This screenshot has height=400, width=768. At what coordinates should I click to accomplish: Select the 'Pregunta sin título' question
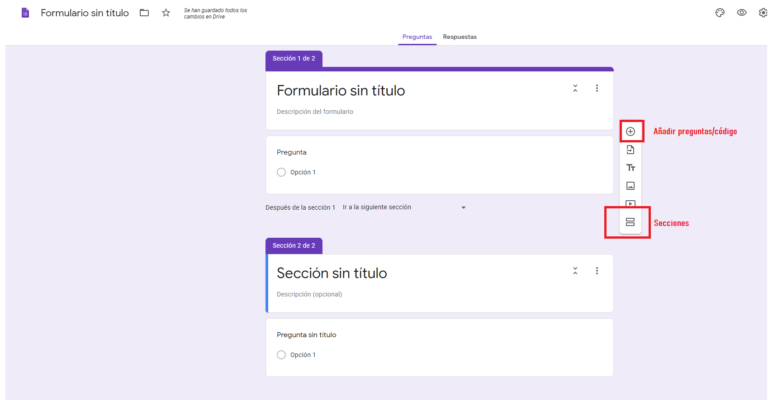tap(306, 335)
